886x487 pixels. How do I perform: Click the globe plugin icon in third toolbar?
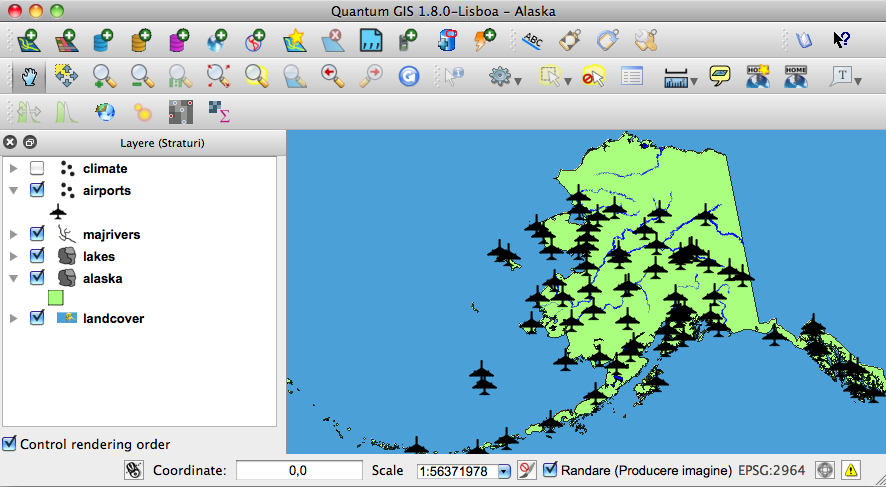click(105, 112)
